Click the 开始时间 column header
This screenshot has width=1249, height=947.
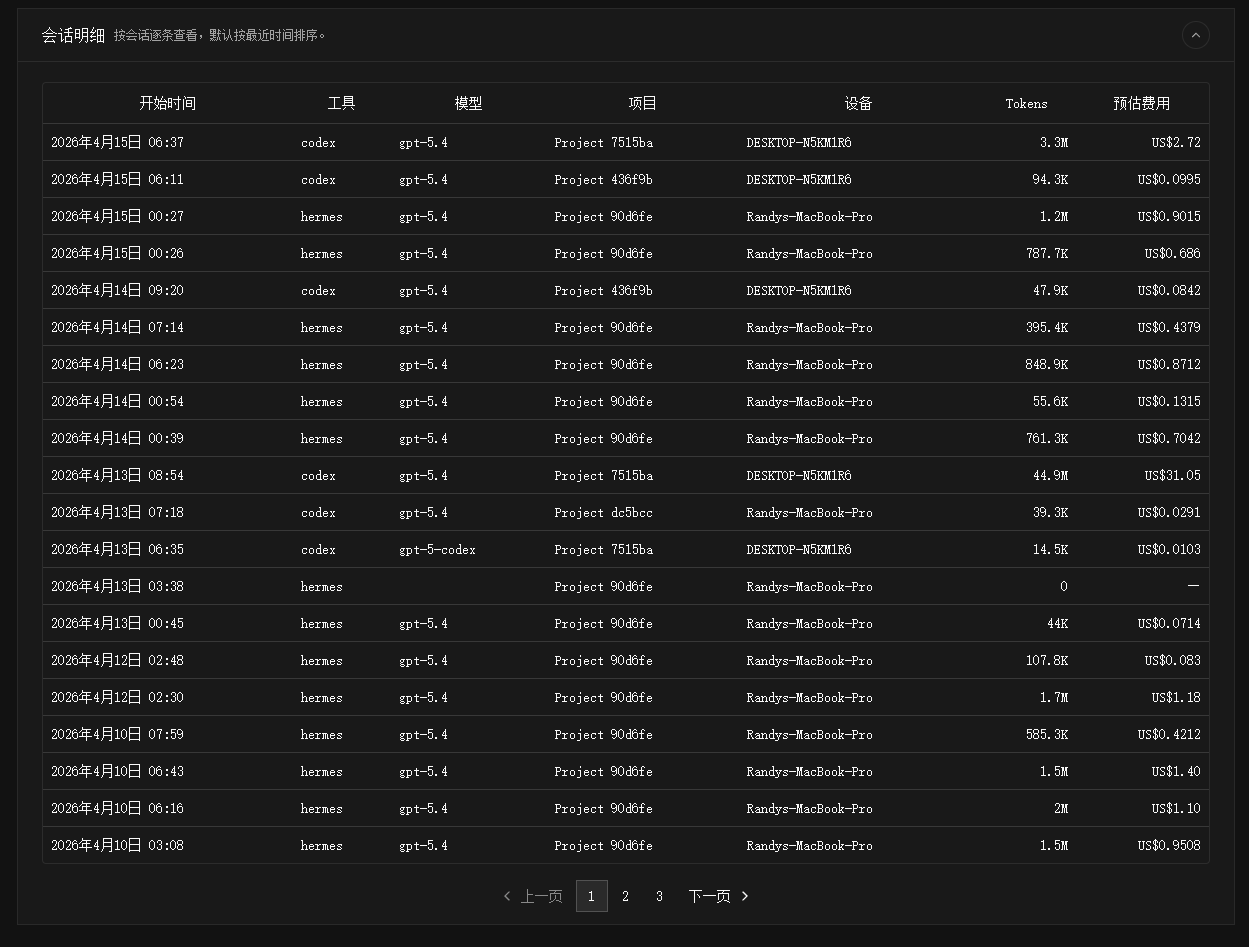click(x=167, y=103)
